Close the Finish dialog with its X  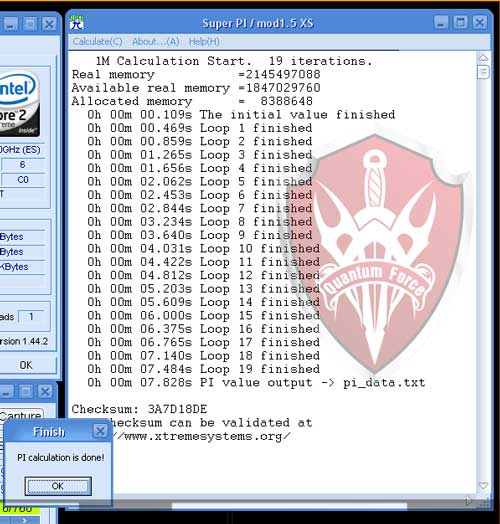tap(100, 431)
